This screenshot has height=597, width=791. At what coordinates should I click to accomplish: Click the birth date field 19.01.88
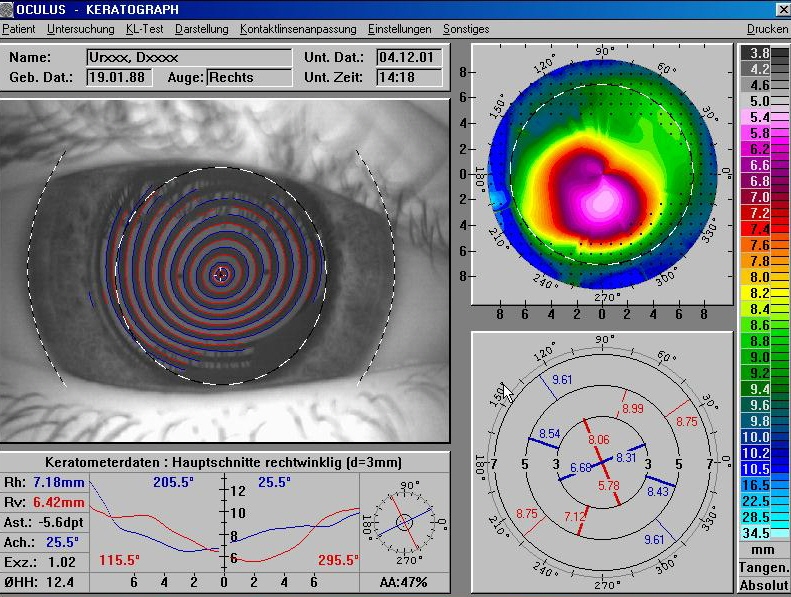tap(120, 77)
